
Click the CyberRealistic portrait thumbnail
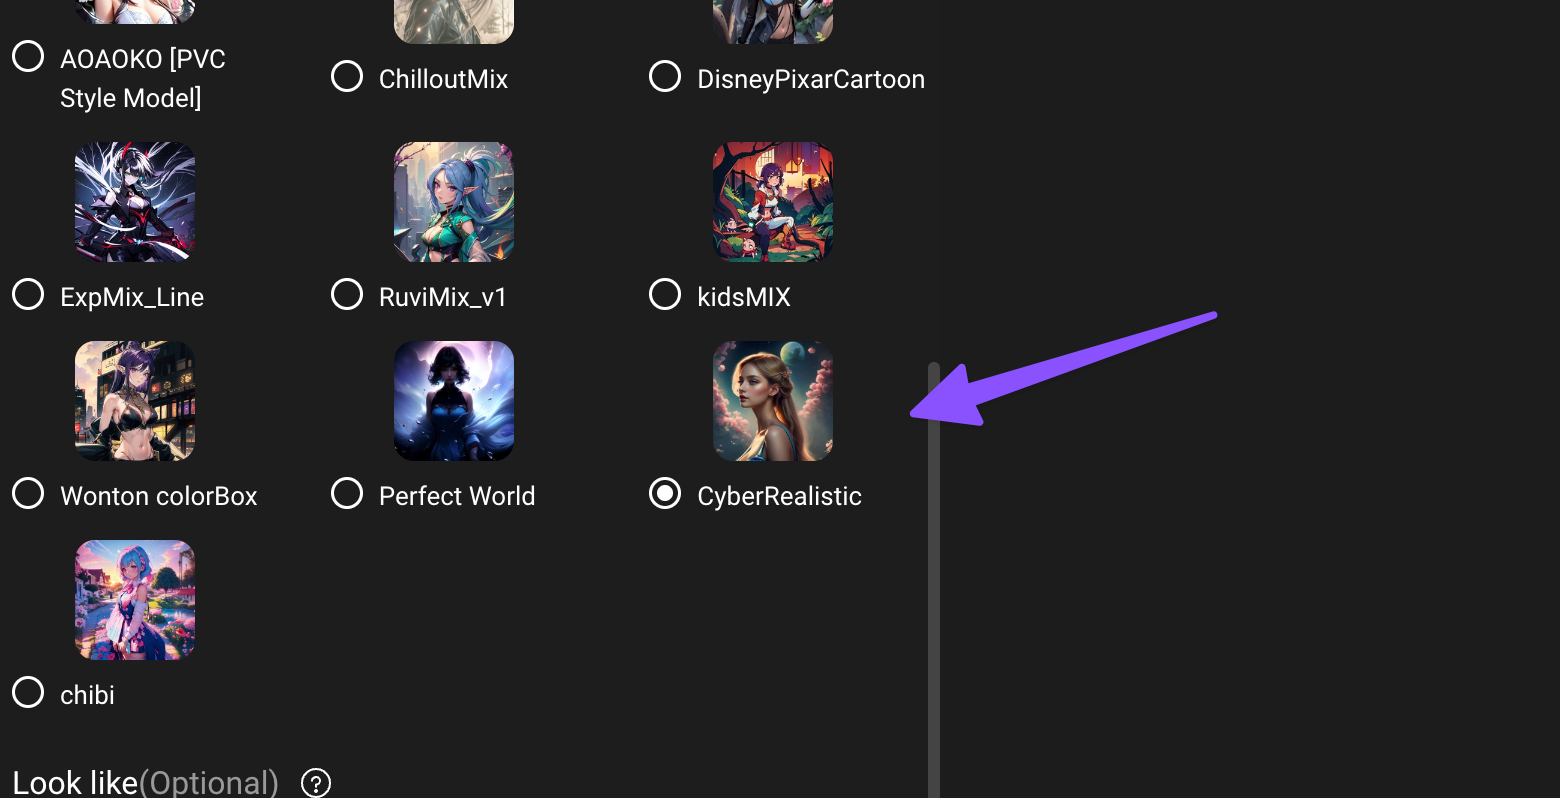point(773,401)
